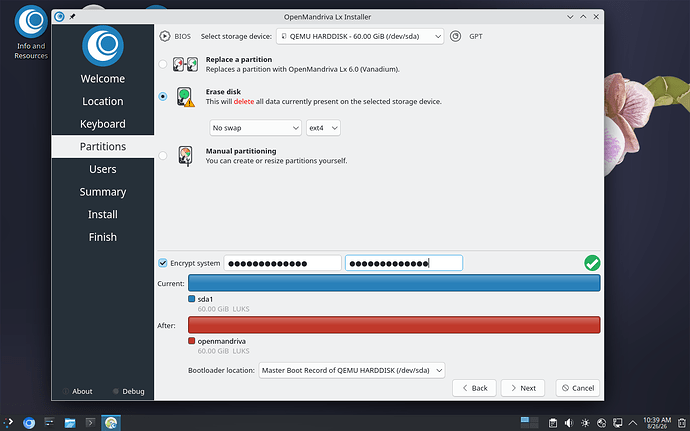Click the OpenMandriva logo in the sidebar
The width and height of the screenshot is (690, 431).
pos(103,46)
